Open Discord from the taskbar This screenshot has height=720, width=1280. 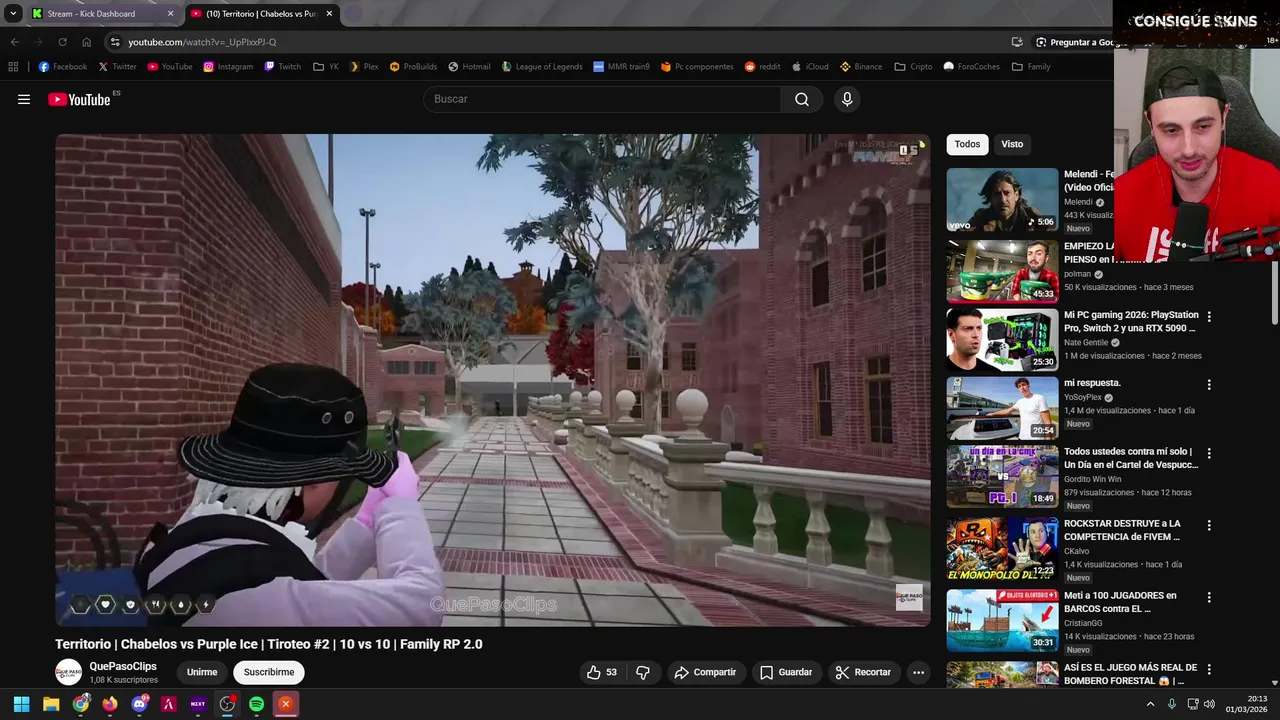[x=139, y=704]
